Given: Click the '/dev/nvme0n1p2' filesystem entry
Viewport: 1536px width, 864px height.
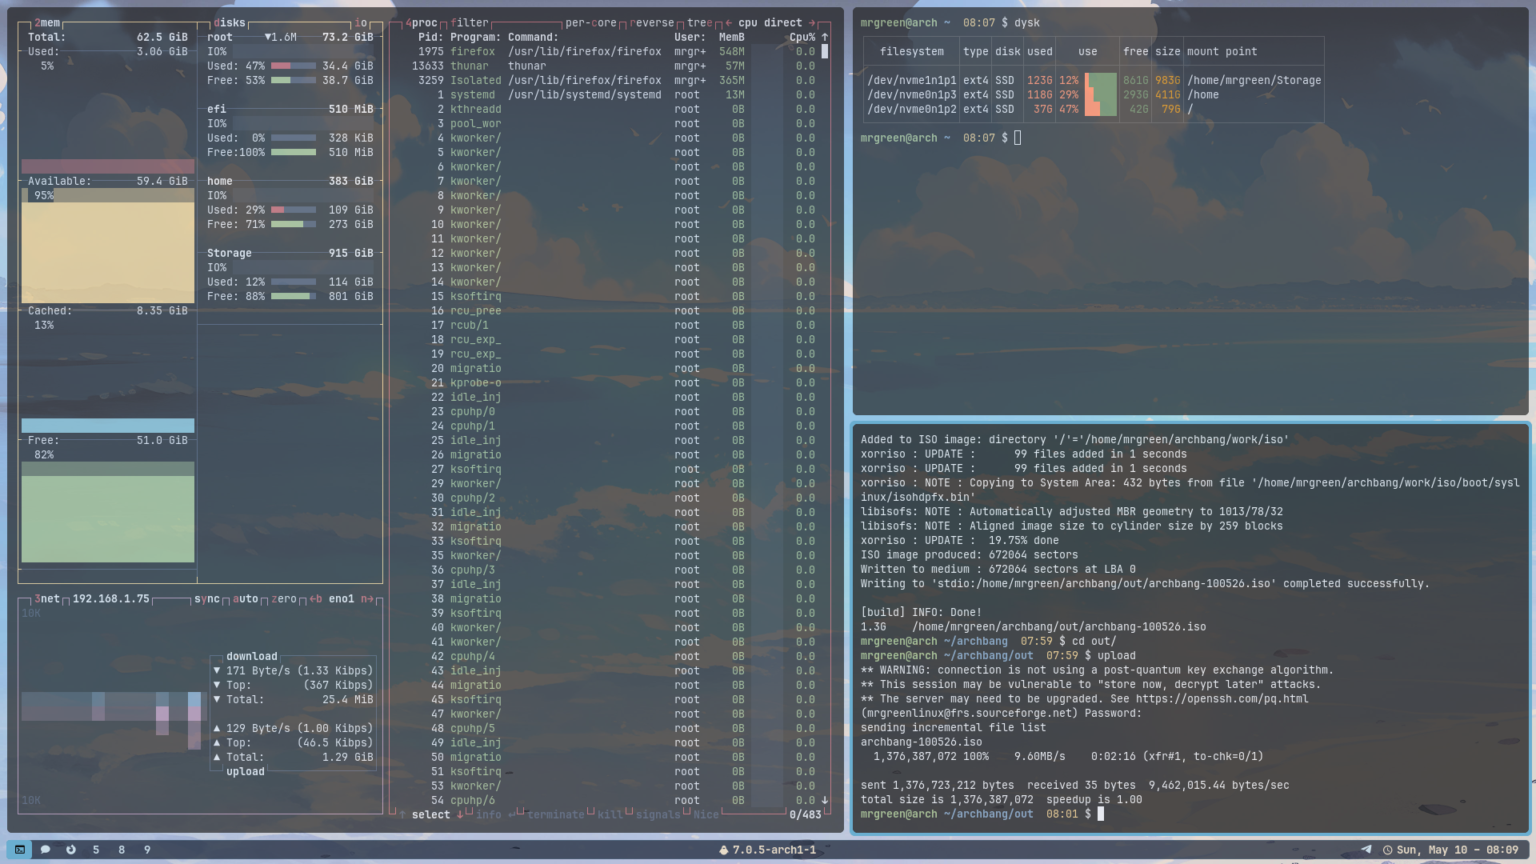Looking at the screenshot, I should (x=911, y=109).
